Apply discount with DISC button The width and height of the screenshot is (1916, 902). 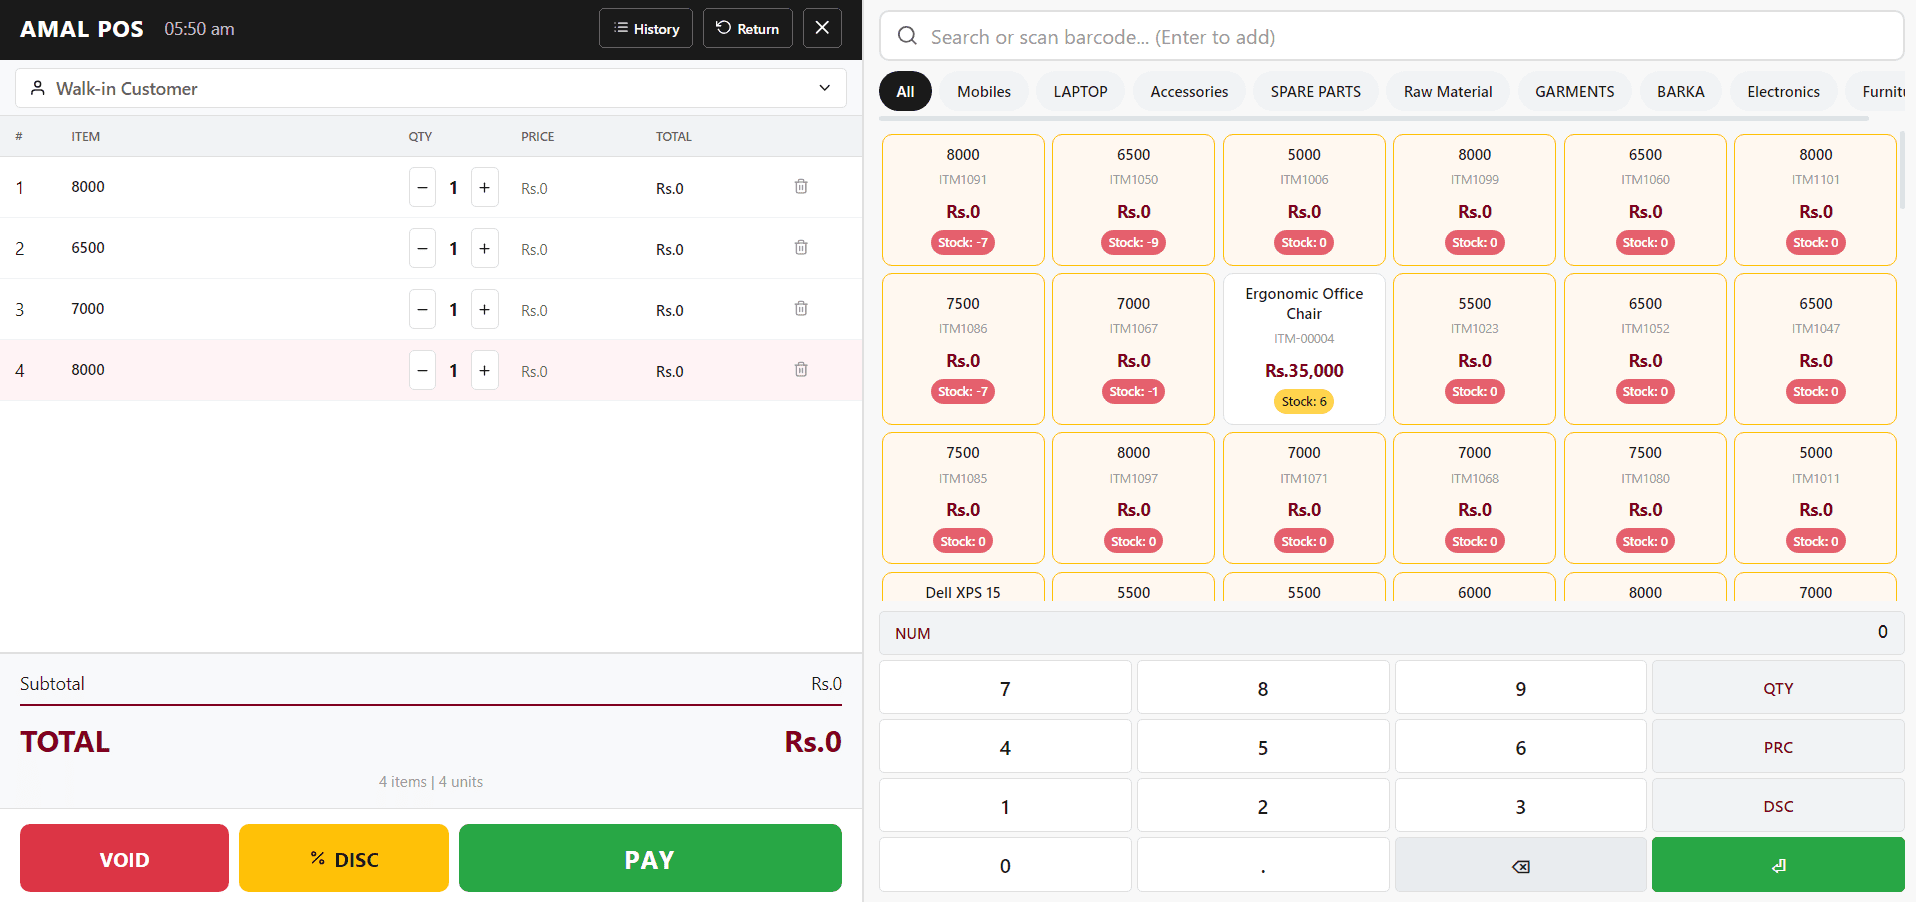344,859
